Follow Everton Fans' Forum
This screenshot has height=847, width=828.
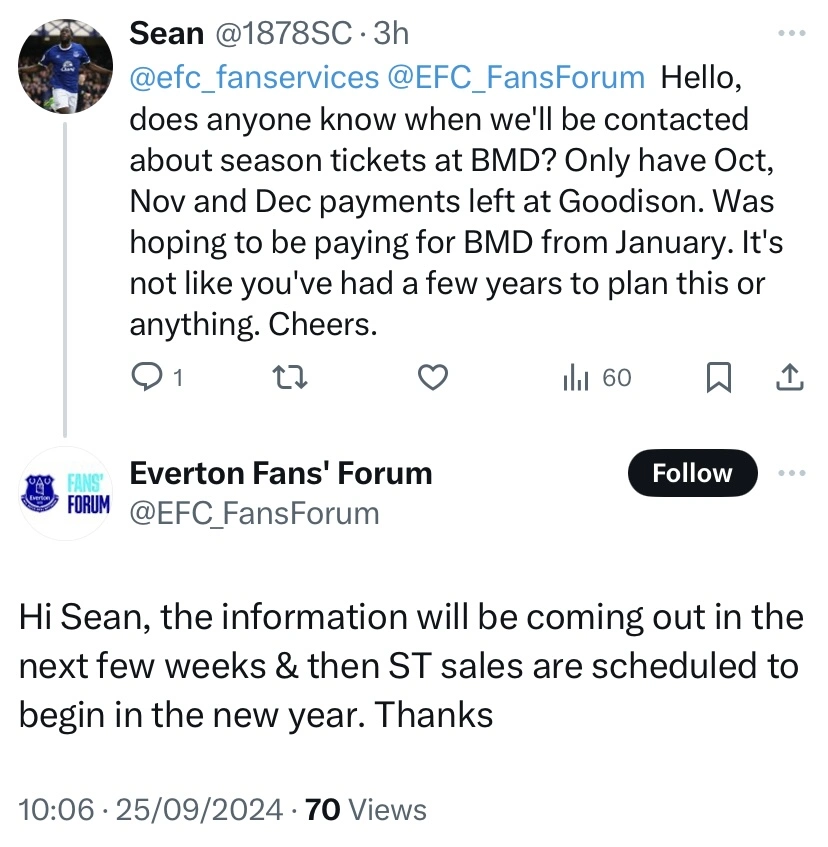pyautogui.click(x=692, y=473)
